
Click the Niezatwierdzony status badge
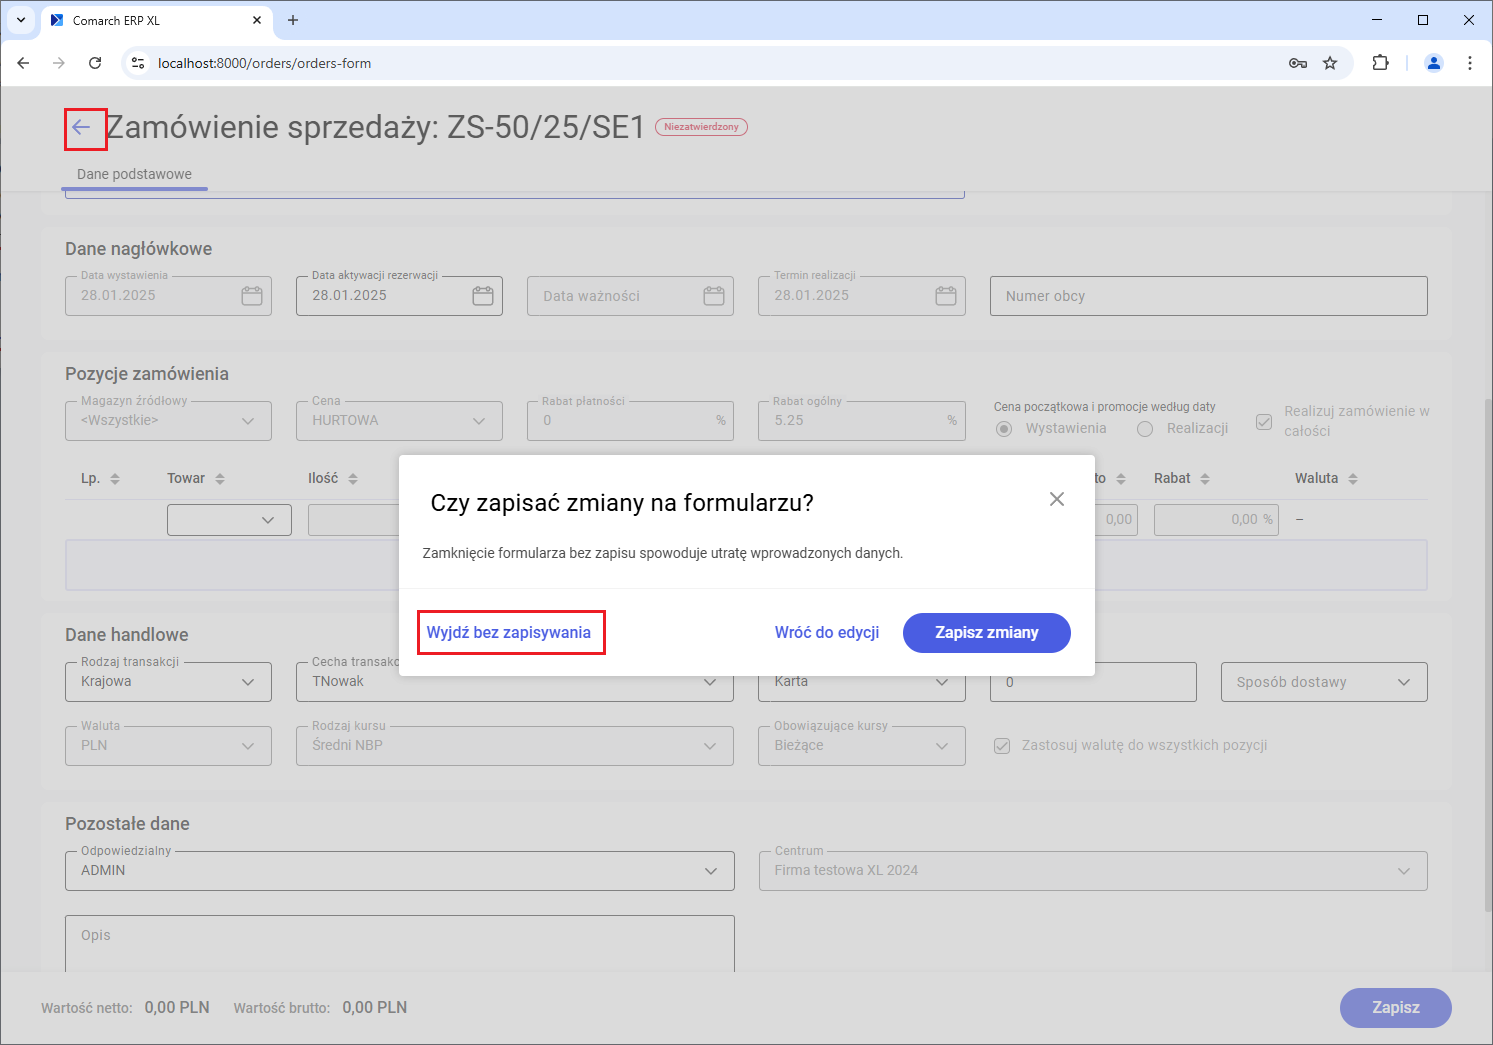tap(701, 127)
